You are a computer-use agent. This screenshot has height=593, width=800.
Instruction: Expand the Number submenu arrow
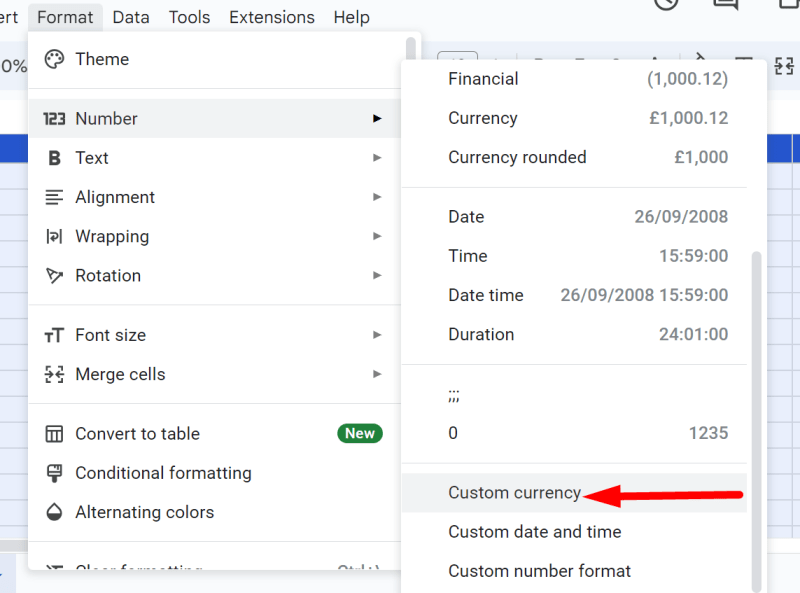tap(378, 118)
